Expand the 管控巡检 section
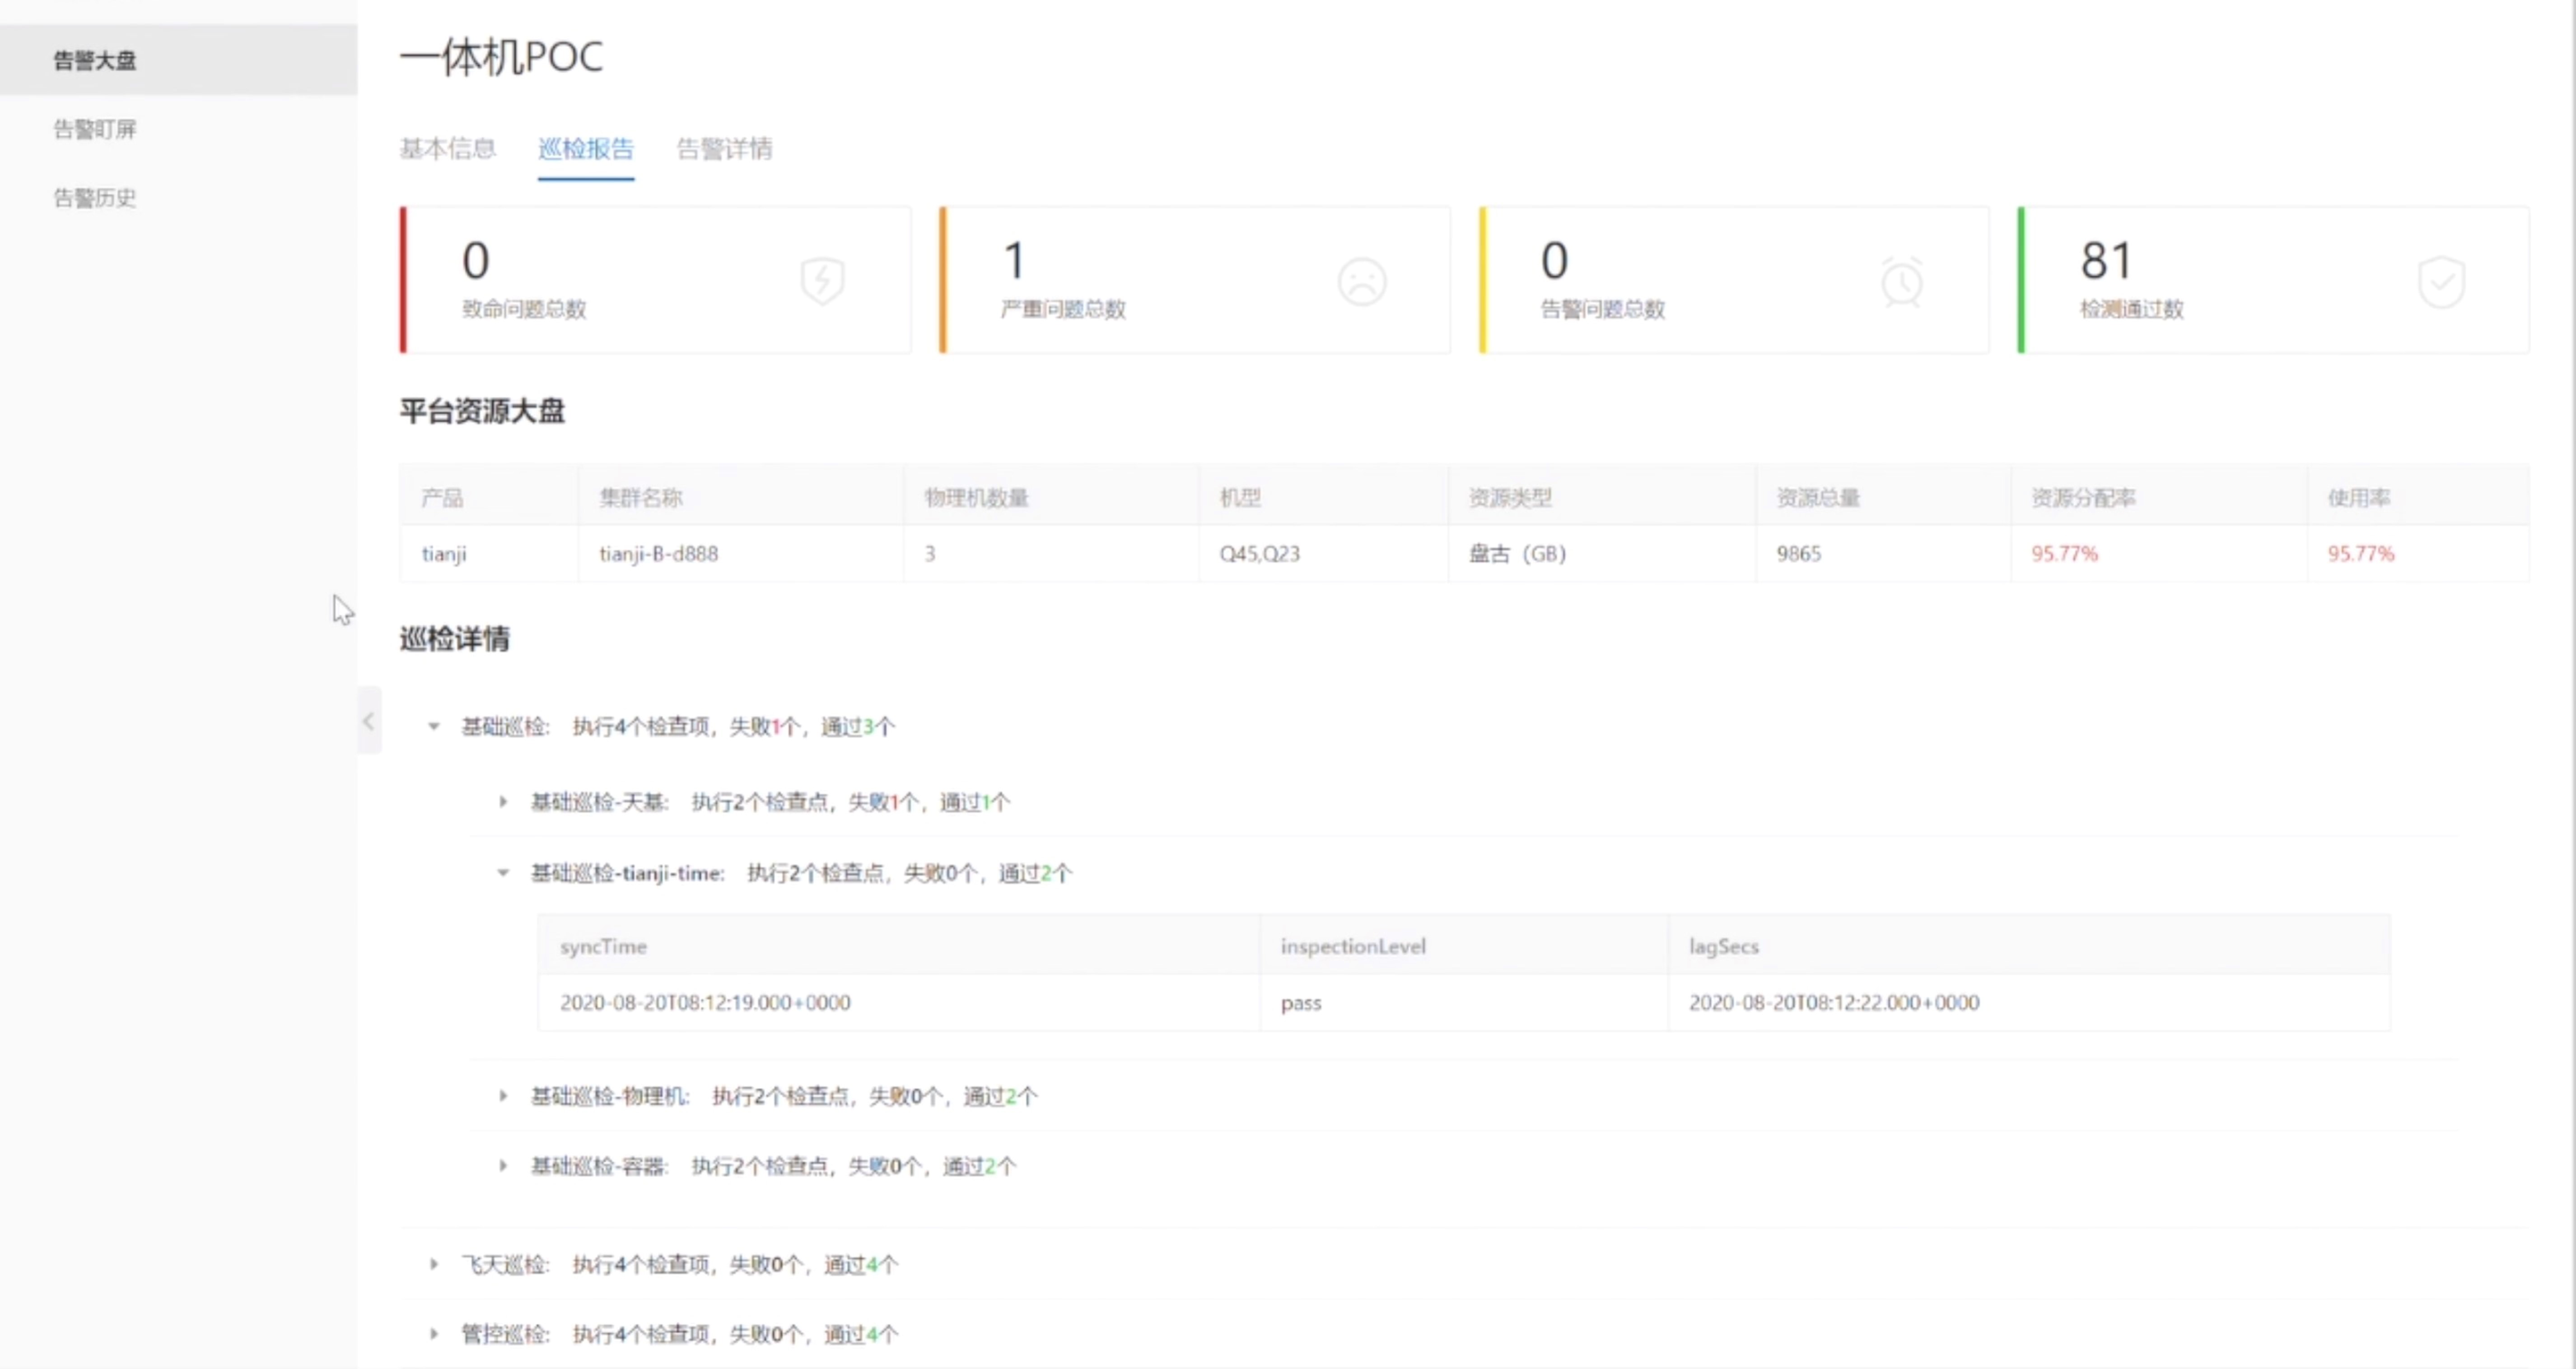Image resolution: width=2576 pixels, height=1369 pixels. 434,1333
